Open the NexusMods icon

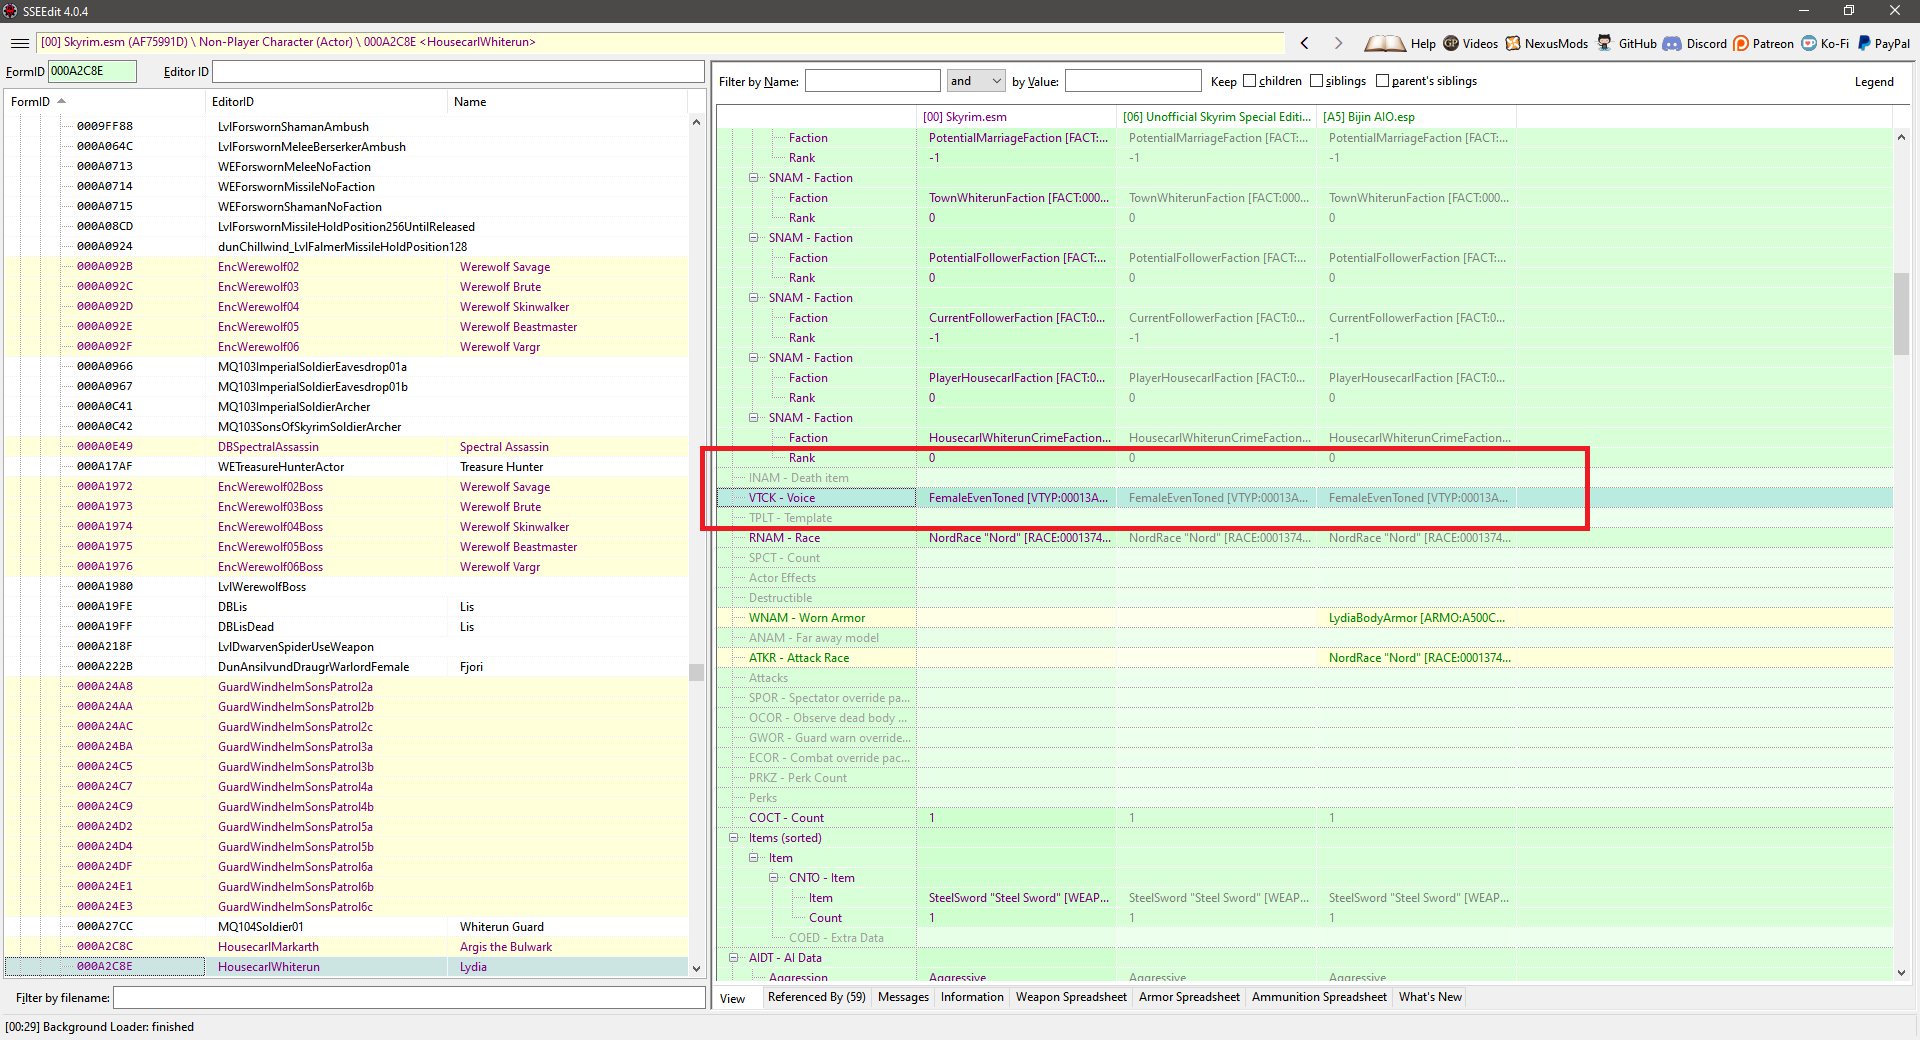point(1513,43)
